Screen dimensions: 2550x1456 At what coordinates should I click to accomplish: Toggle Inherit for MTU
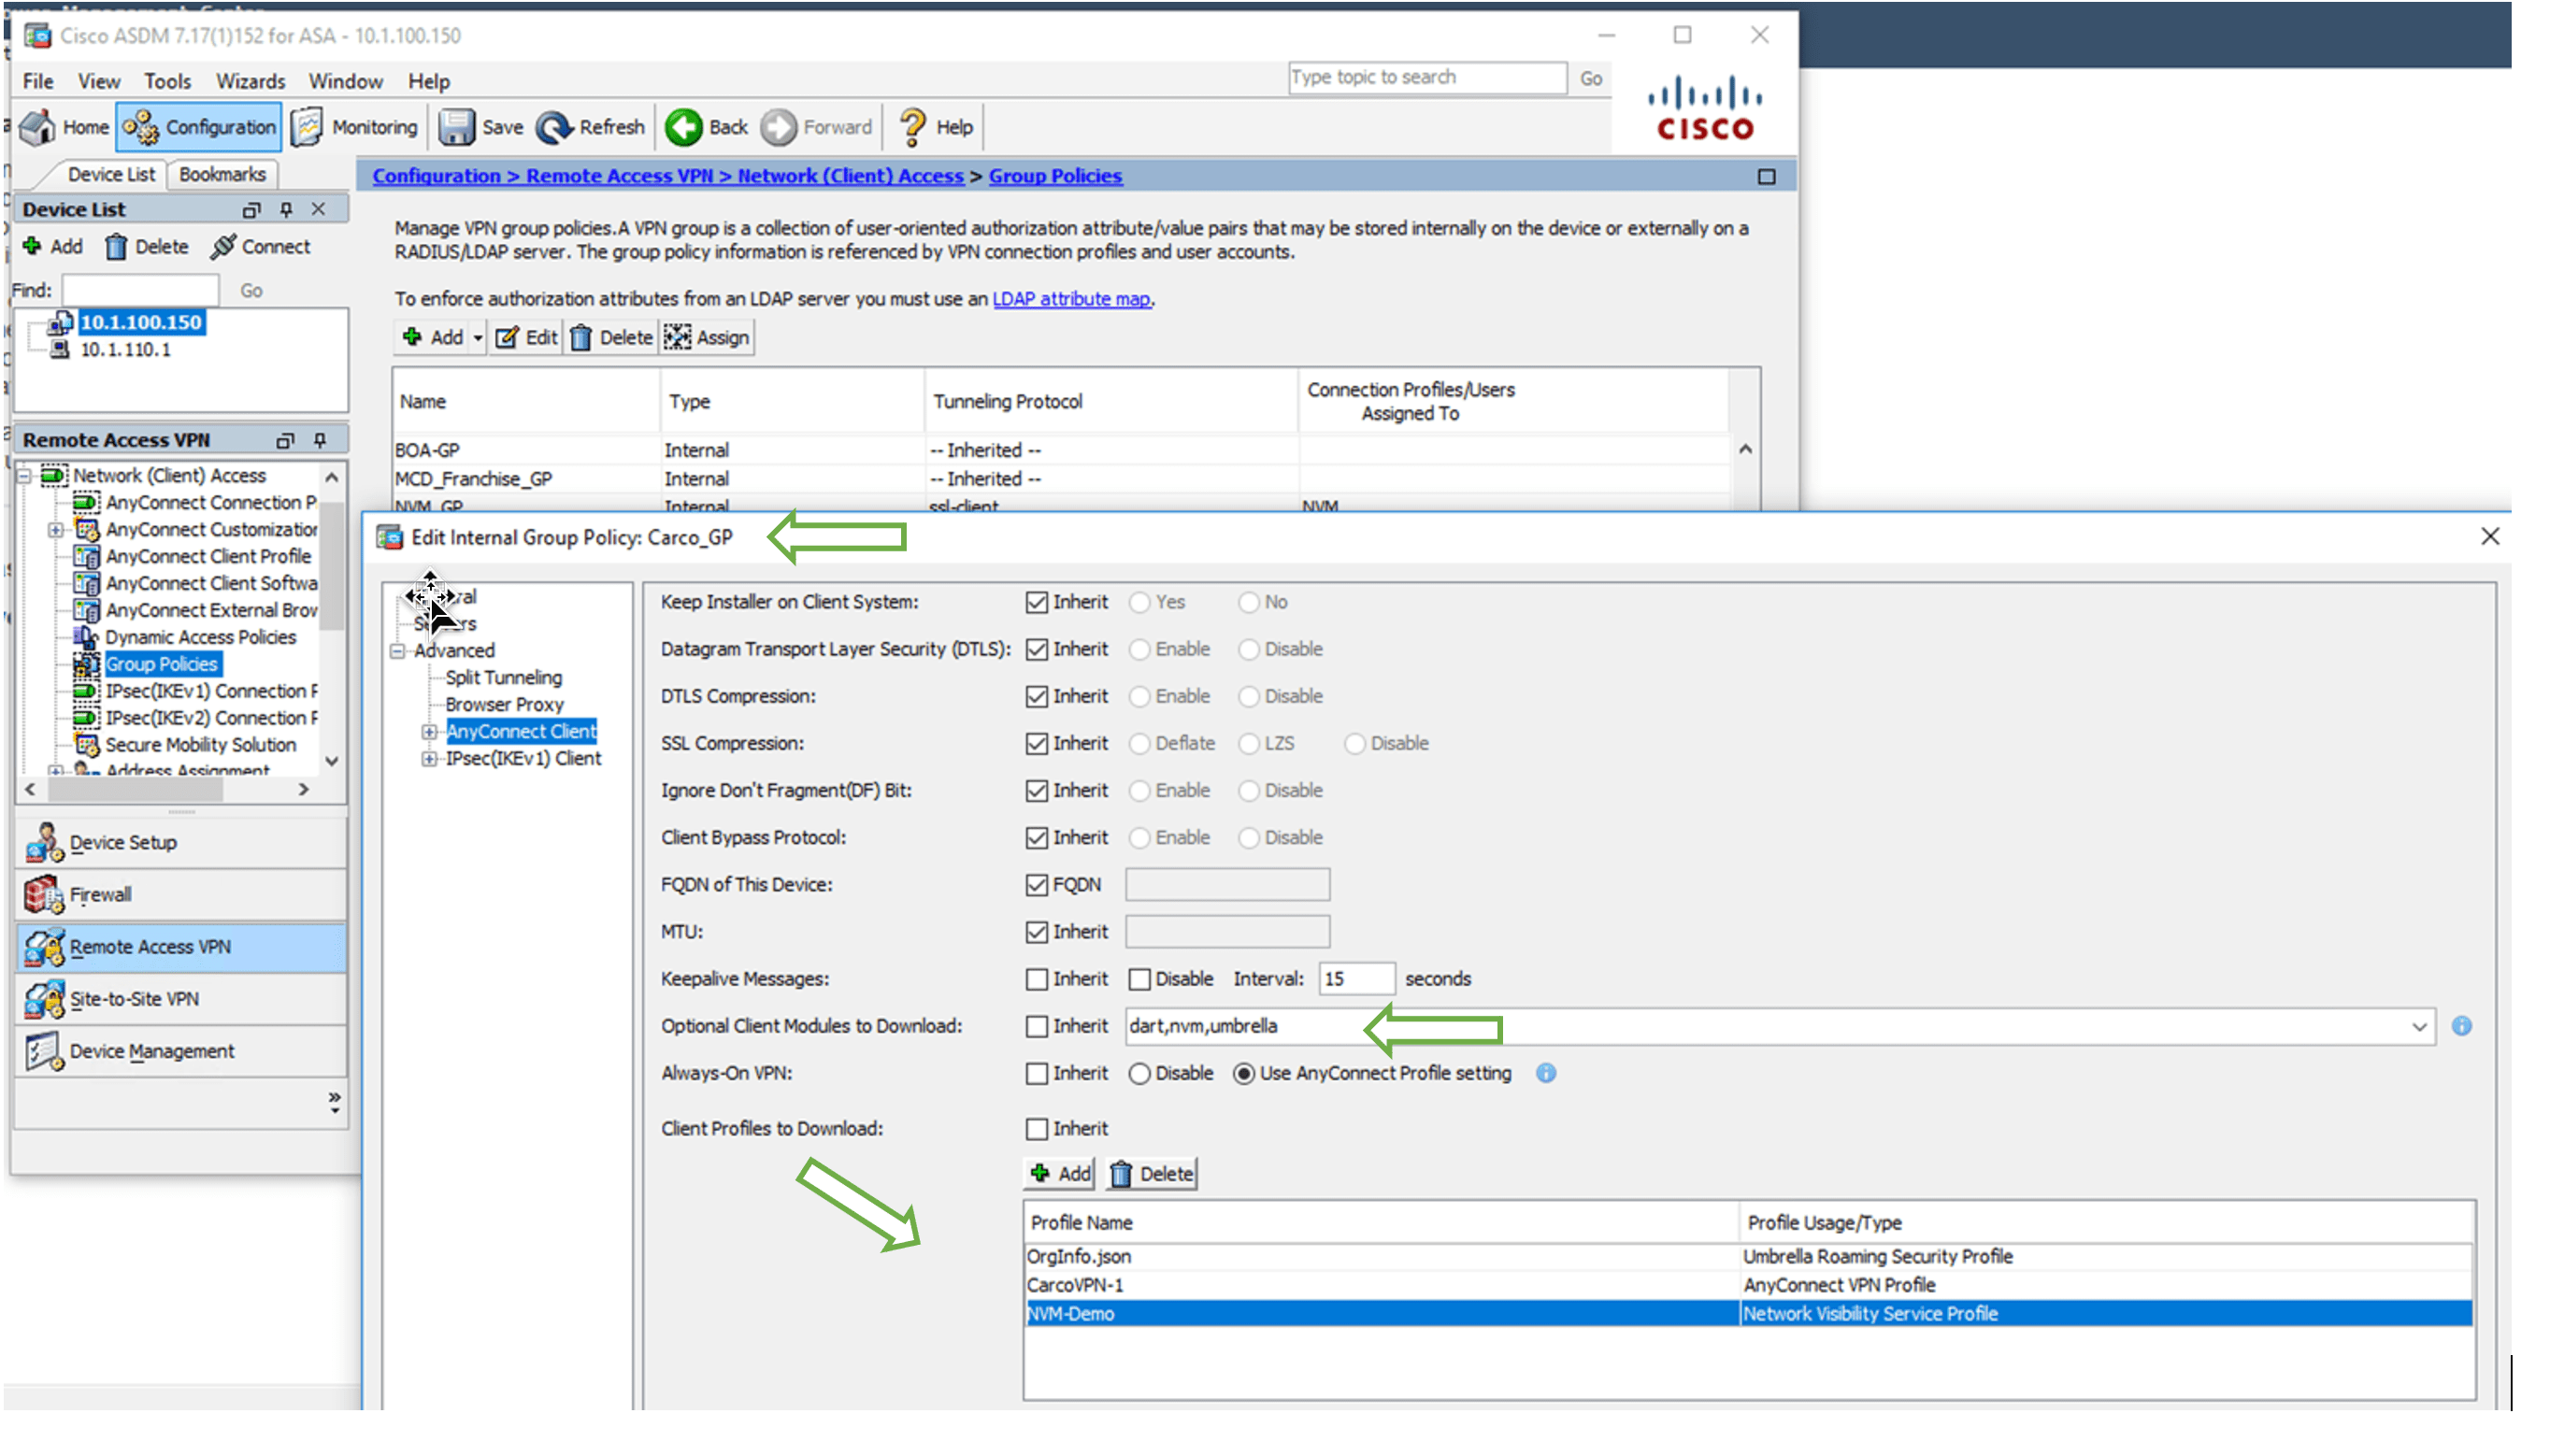[x=1037, y=931]
